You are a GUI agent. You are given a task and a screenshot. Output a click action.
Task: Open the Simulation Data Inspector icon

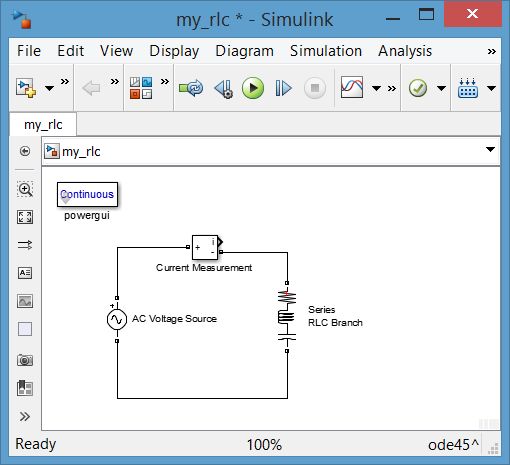tap(352, 87)
